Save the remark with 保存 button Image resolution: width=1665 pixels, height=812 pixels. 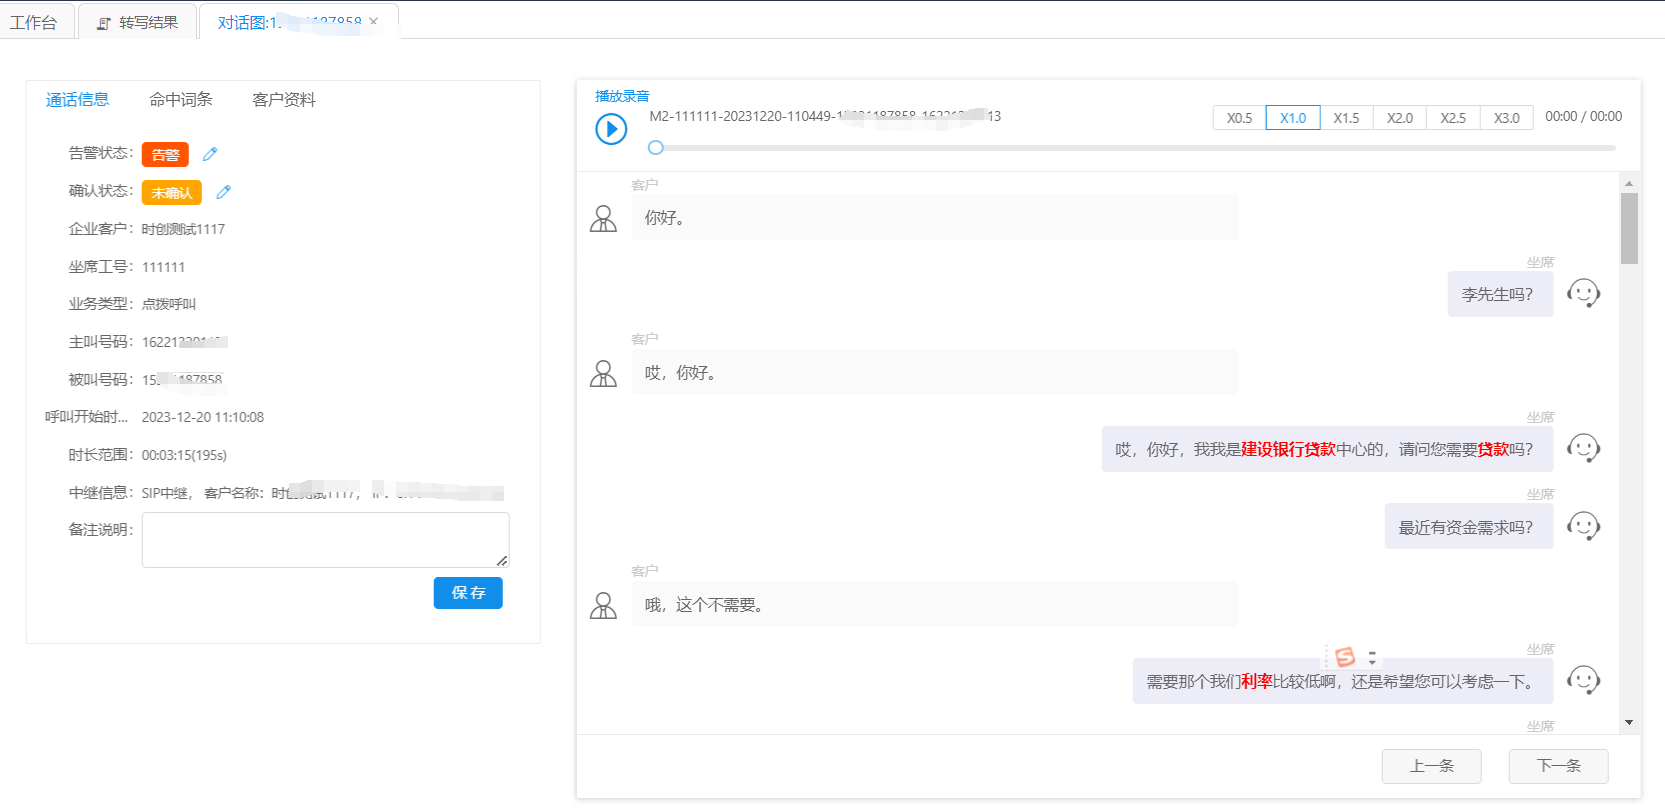(x=468, y=593)
